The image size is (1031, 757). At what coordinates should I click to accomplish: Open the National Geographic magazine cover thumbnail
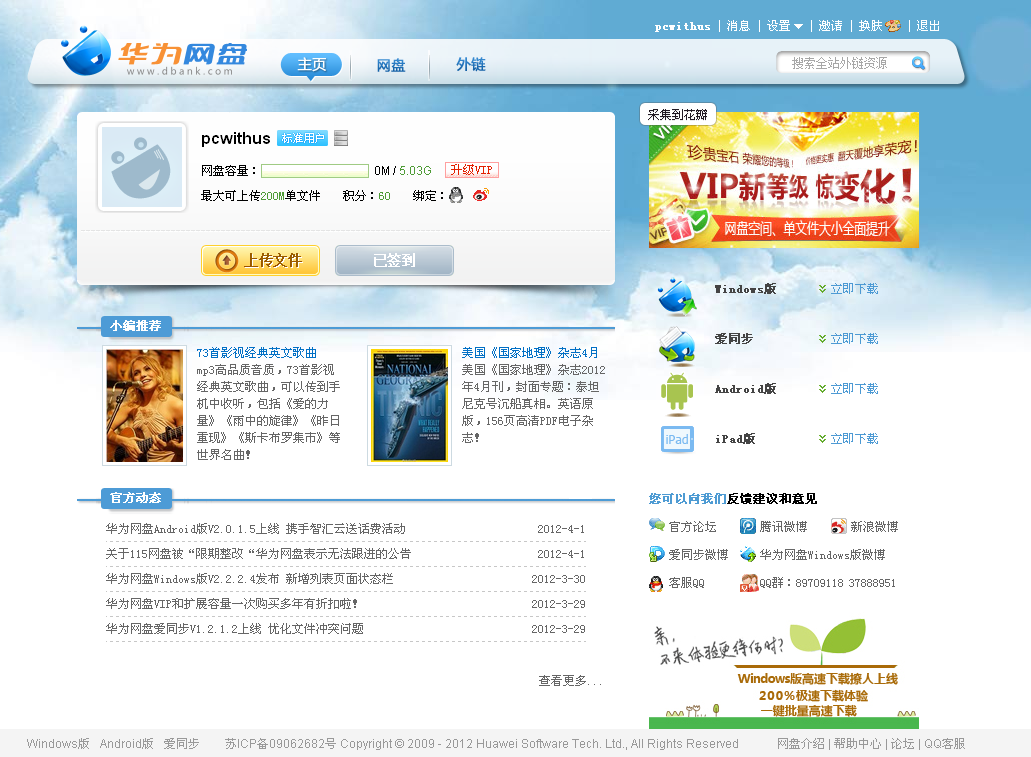409,405
